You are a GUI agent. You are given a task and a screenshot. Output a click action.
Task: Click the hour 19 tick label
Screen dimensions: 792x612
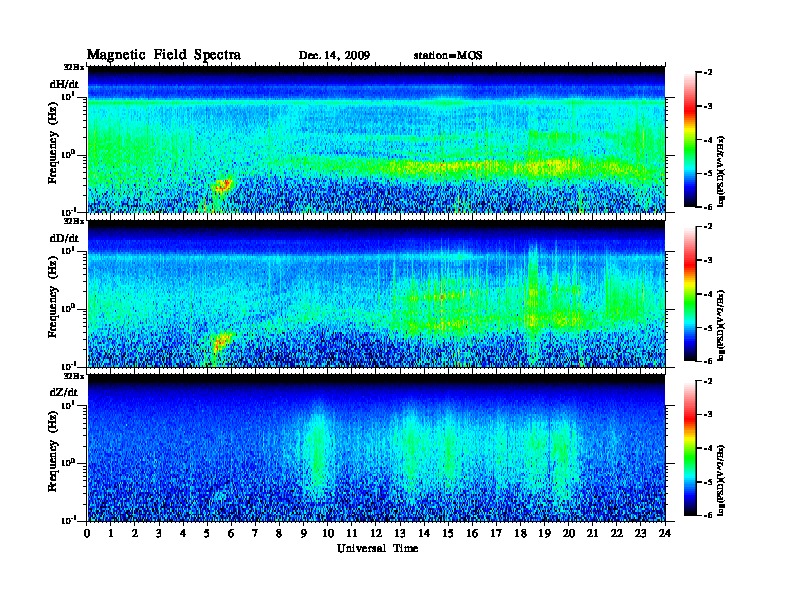click(544, 533)
